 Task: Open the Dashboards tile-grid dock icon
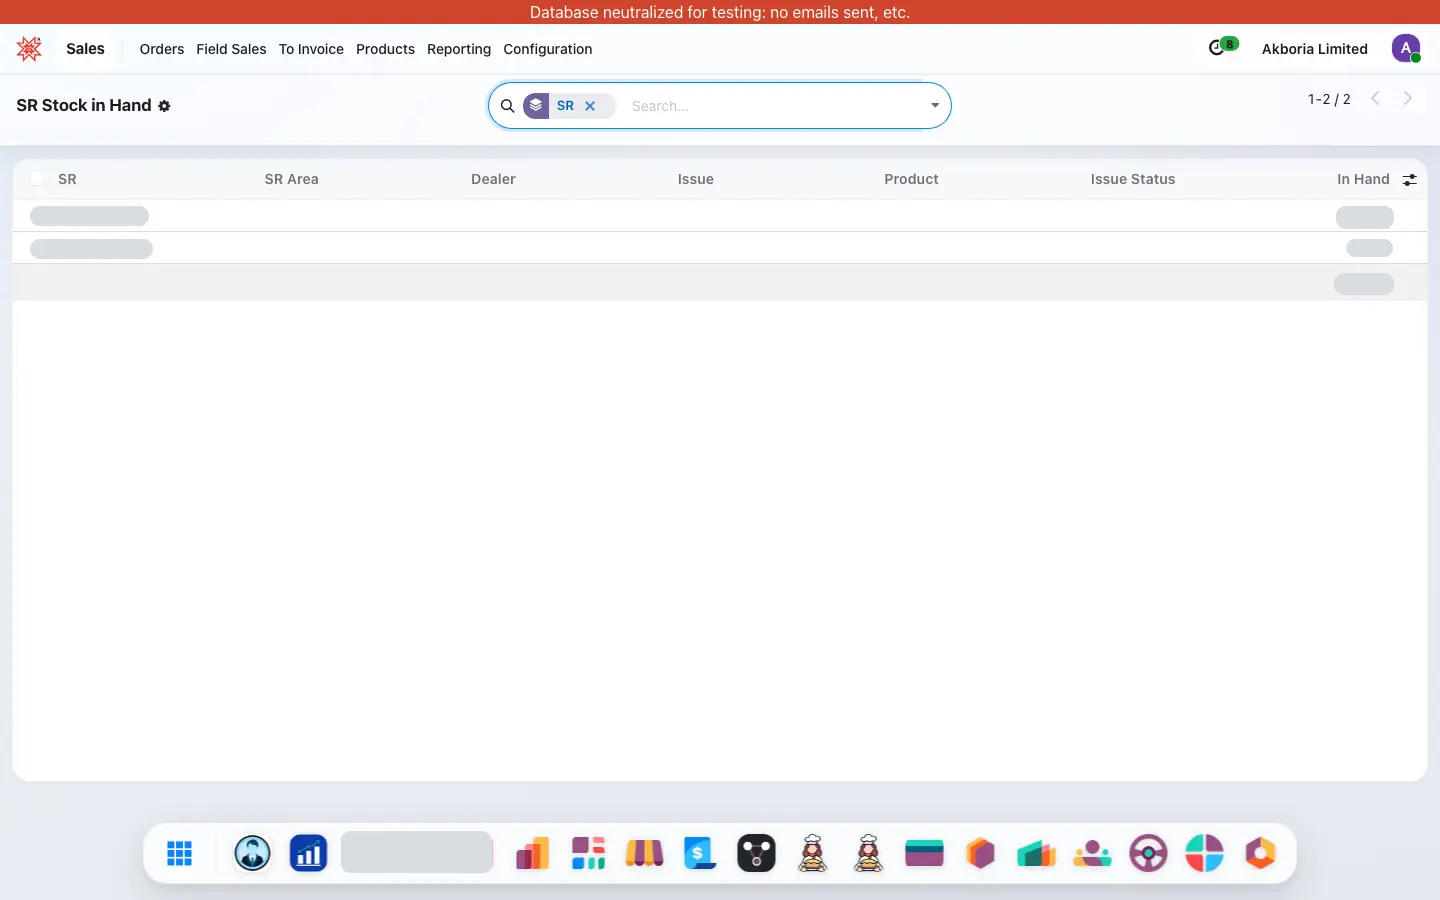pos(589,854)
